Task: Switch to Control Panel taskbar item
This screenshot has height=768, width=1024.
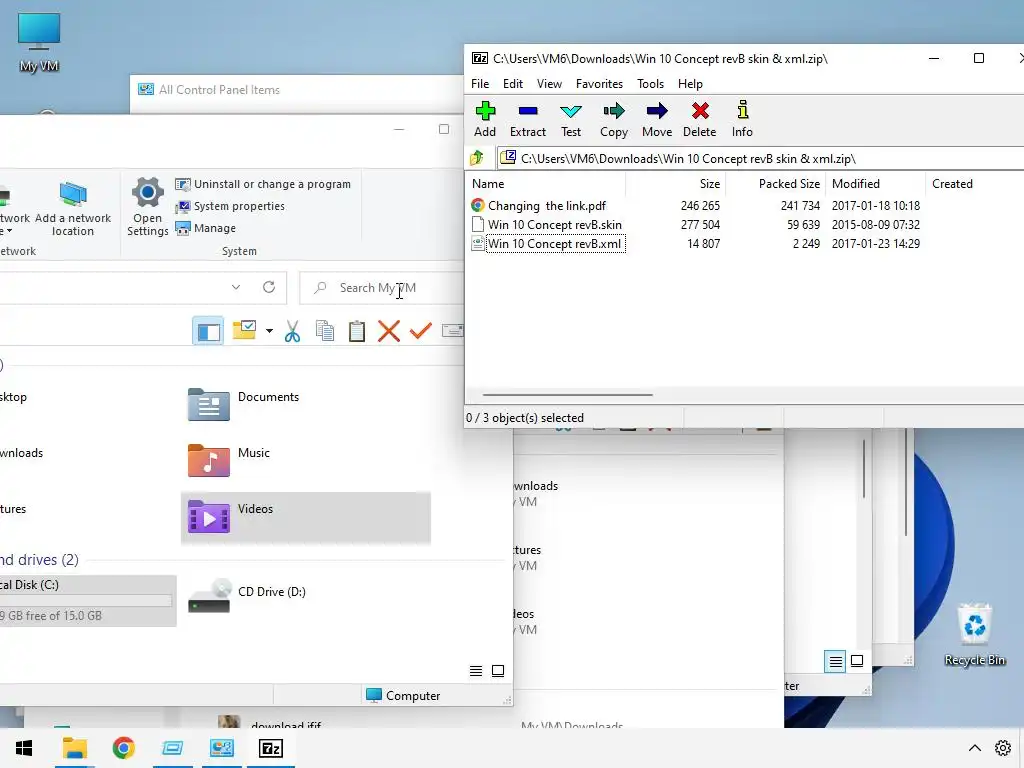Action: [x=221, y=748]
